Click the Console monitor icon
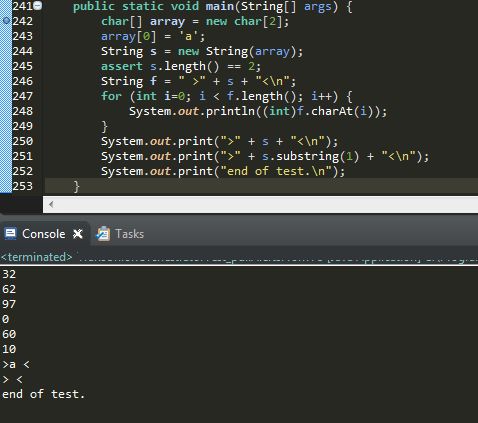The image size is (478, 423). (10, 234)
